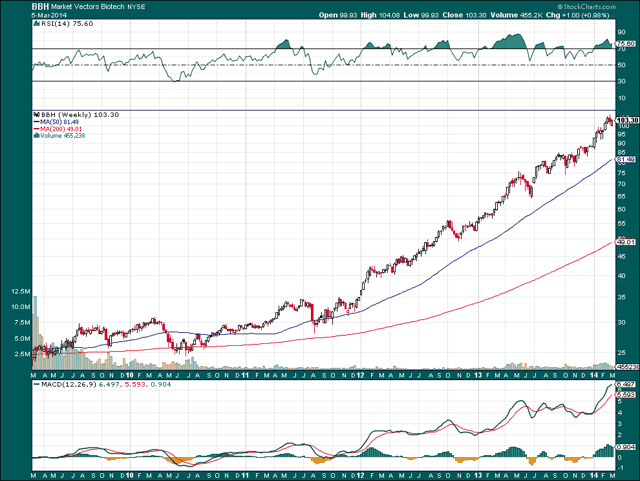Click the 5.593 signal value tag
Viewport: 640px width, 481px height.
point(626,395)
